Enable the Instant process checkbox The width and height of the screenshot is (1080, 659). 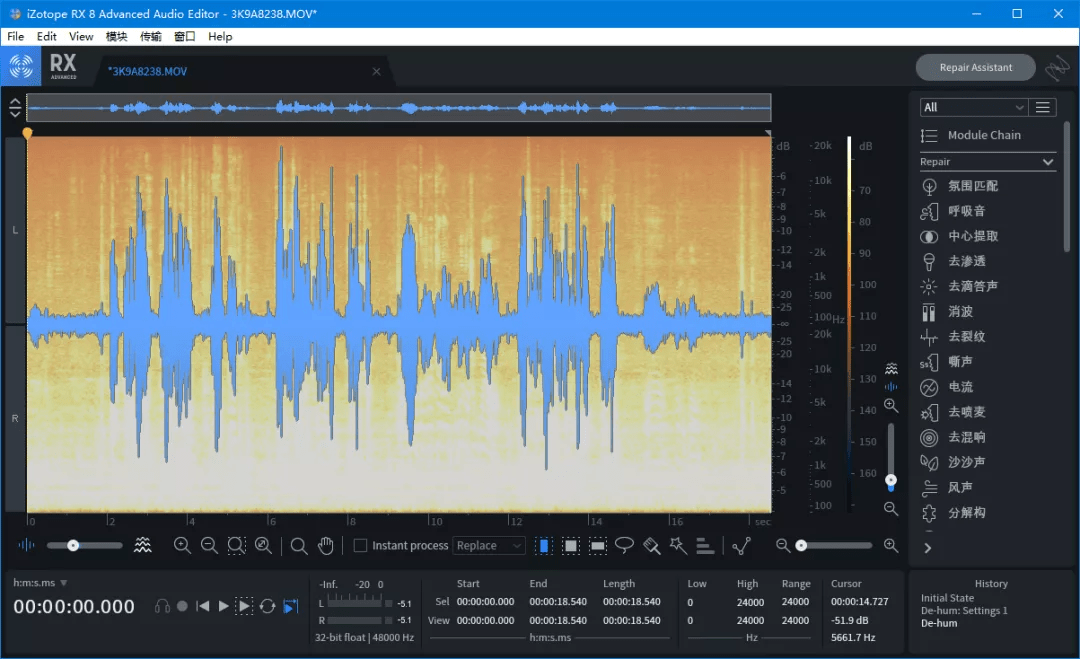click(x=360, y=545)
